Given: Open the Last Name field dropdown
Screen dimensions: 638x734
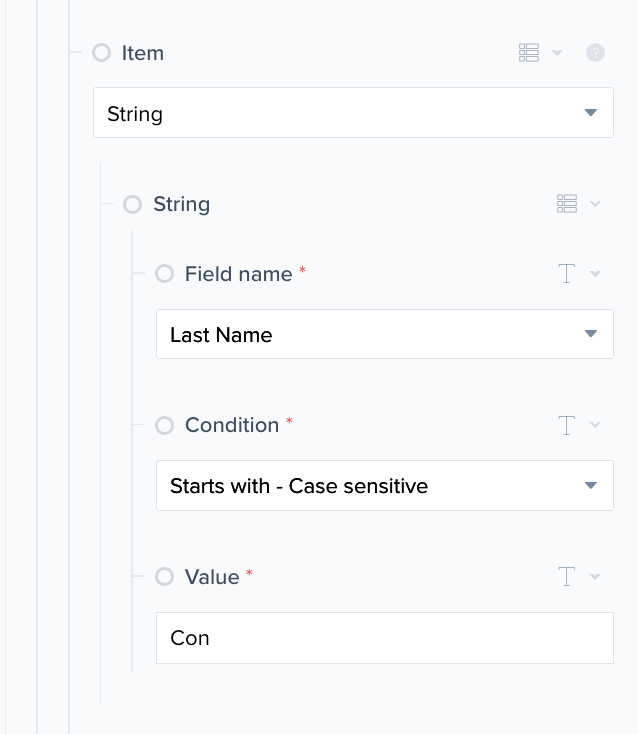Looking at the screenshot, I should coord(384,334).
